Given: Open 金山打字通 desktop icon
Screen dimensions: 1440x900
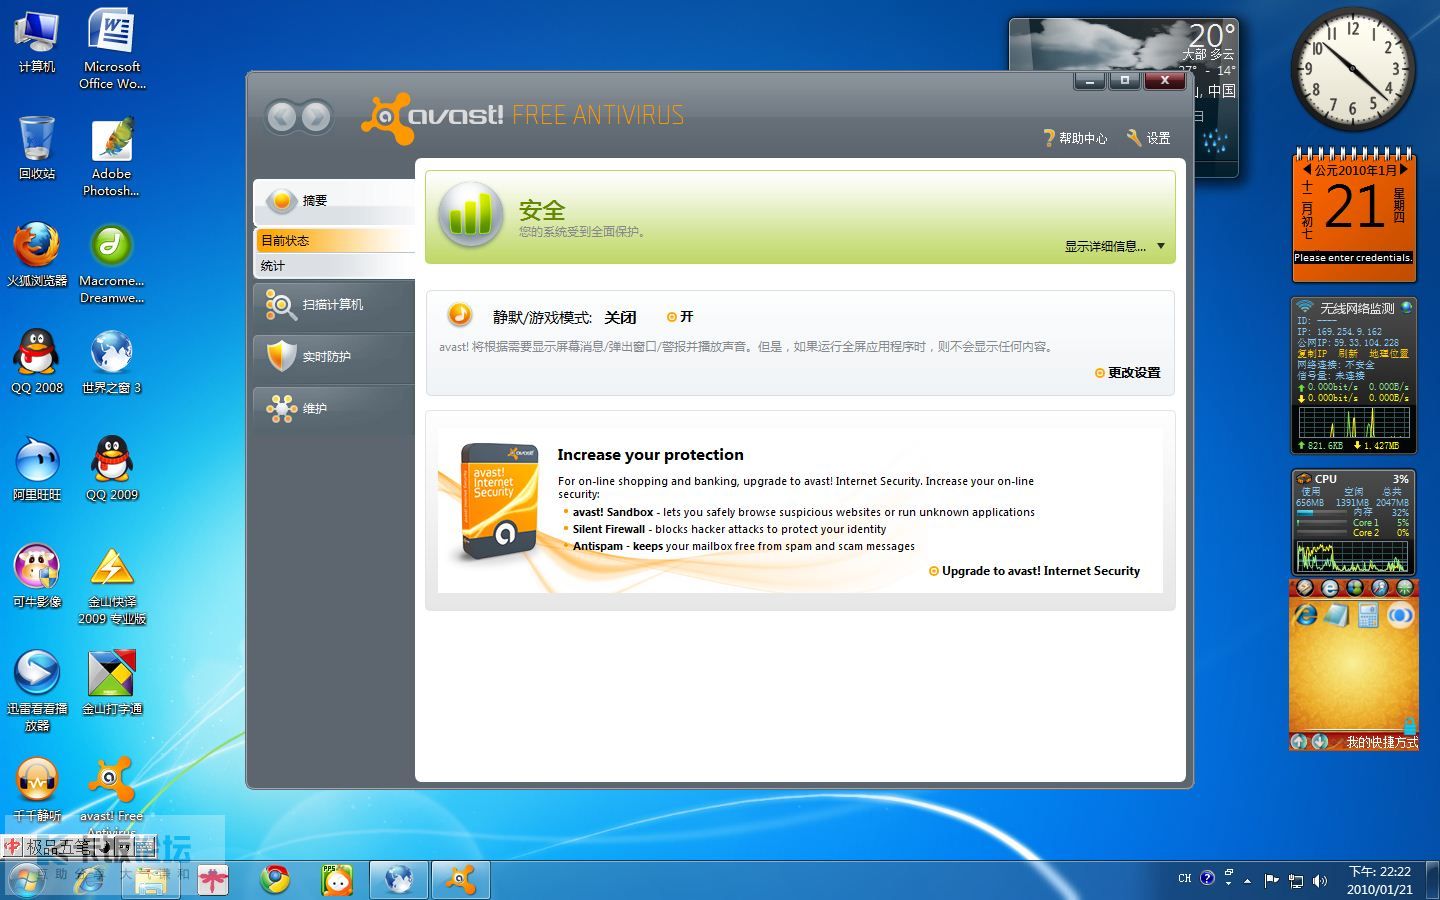Looking at the screenshot, I should [112, 684].
